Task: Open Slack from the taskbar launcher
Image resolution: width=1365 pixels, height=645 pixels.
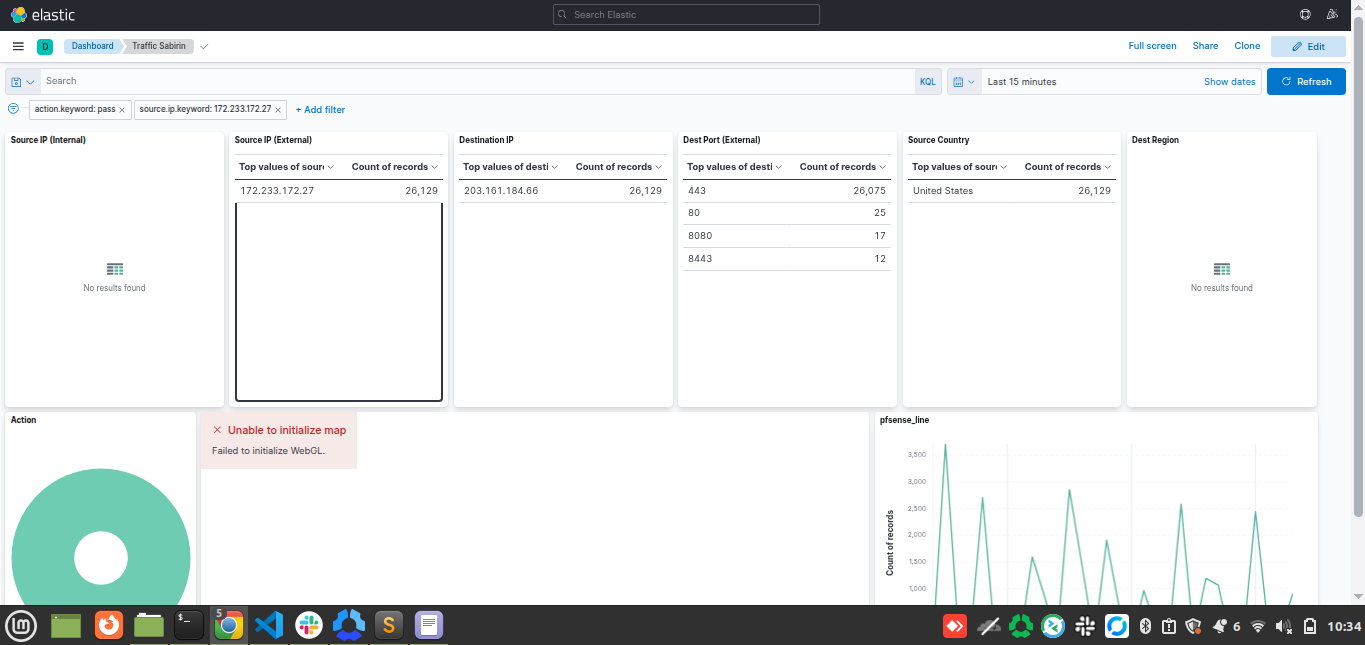Action: (308, 626)
